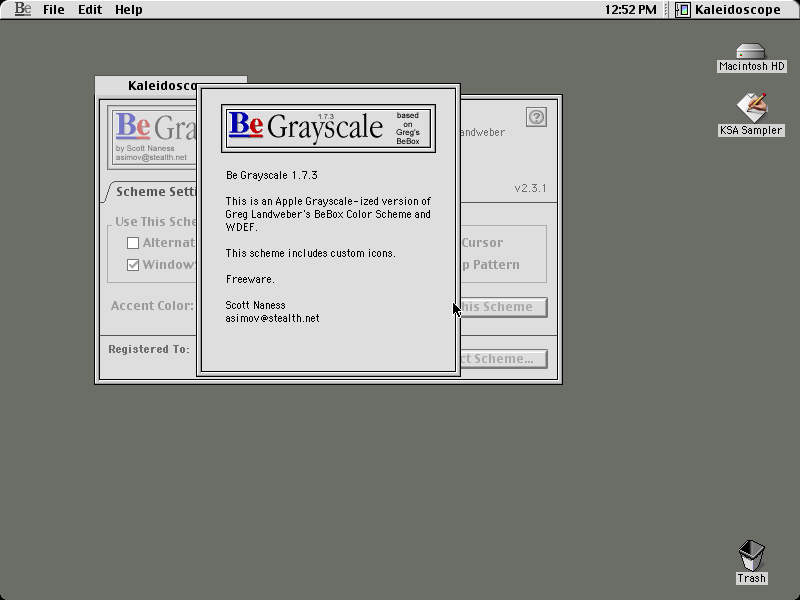Click the 'Freeware.' text
This screenshot has width=800, height=600.
(x=250, y=279)
